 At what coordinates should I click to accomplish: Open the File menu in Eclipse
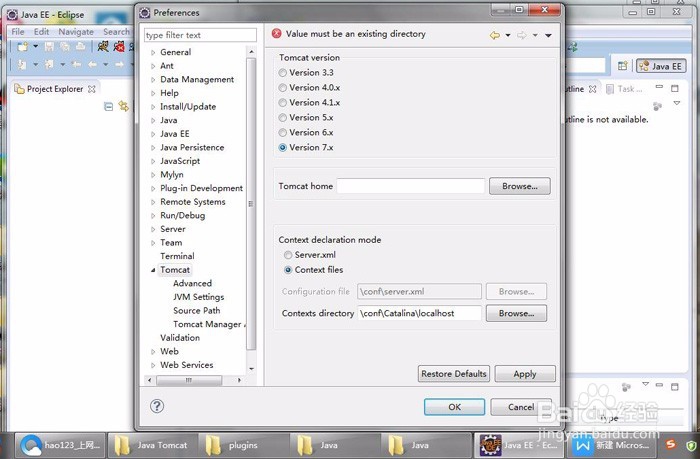click(x=18, y=32)
